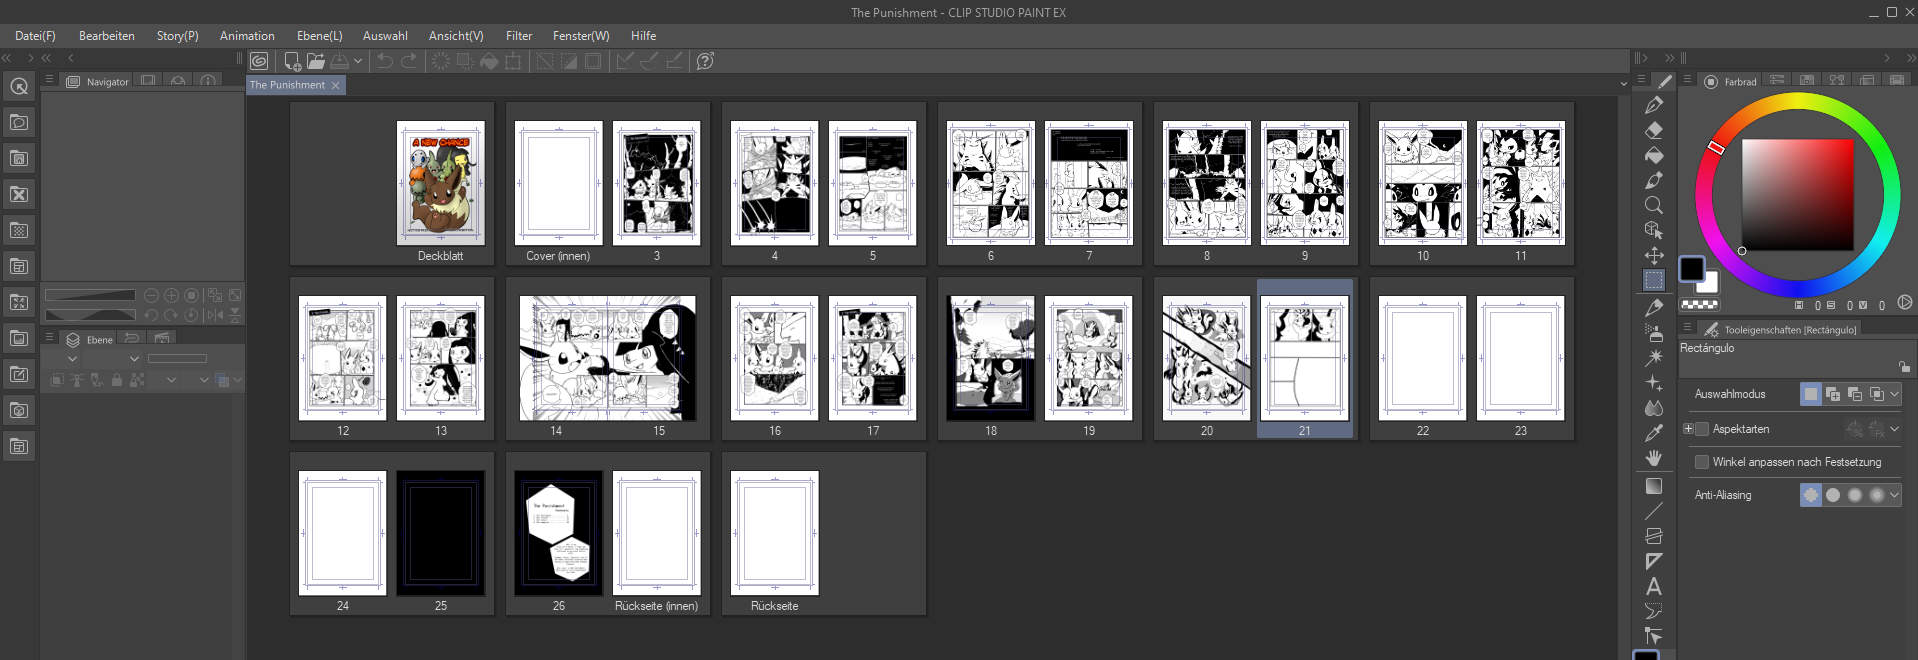Set Anti-Aliasing to strongest option
The height and width of the screenshot is (660, 1918).
click(x=1877, y=495)
